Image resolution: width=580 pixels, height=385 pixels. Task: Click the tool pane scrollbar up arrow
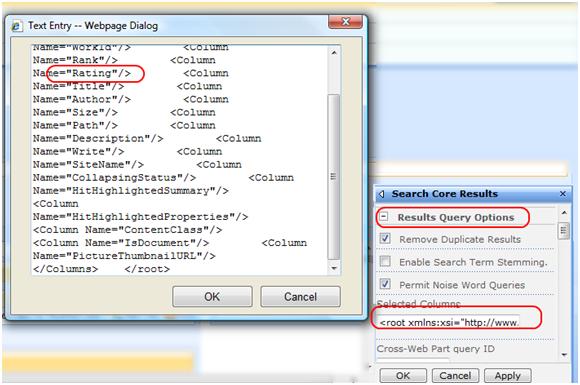pyautogui.click(x=564, y=213)
